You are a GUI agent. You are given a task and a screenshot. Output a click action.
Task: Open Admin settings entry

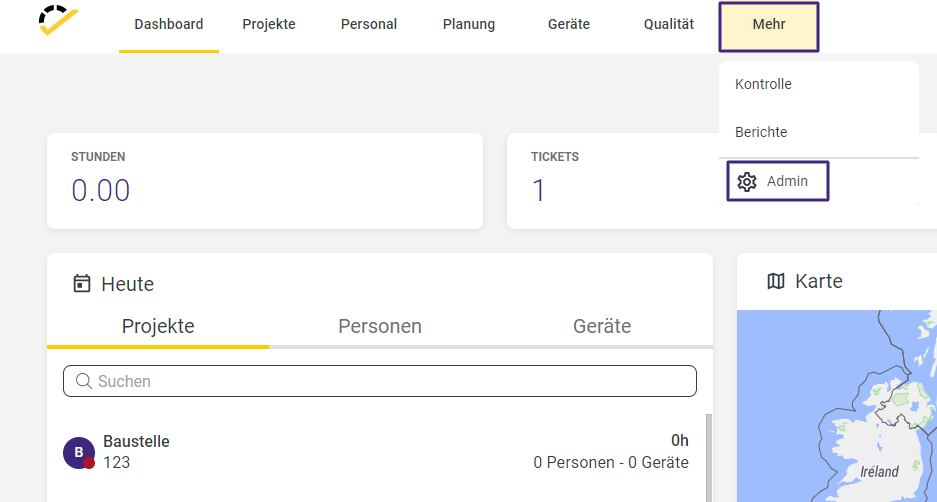(777, 181)
